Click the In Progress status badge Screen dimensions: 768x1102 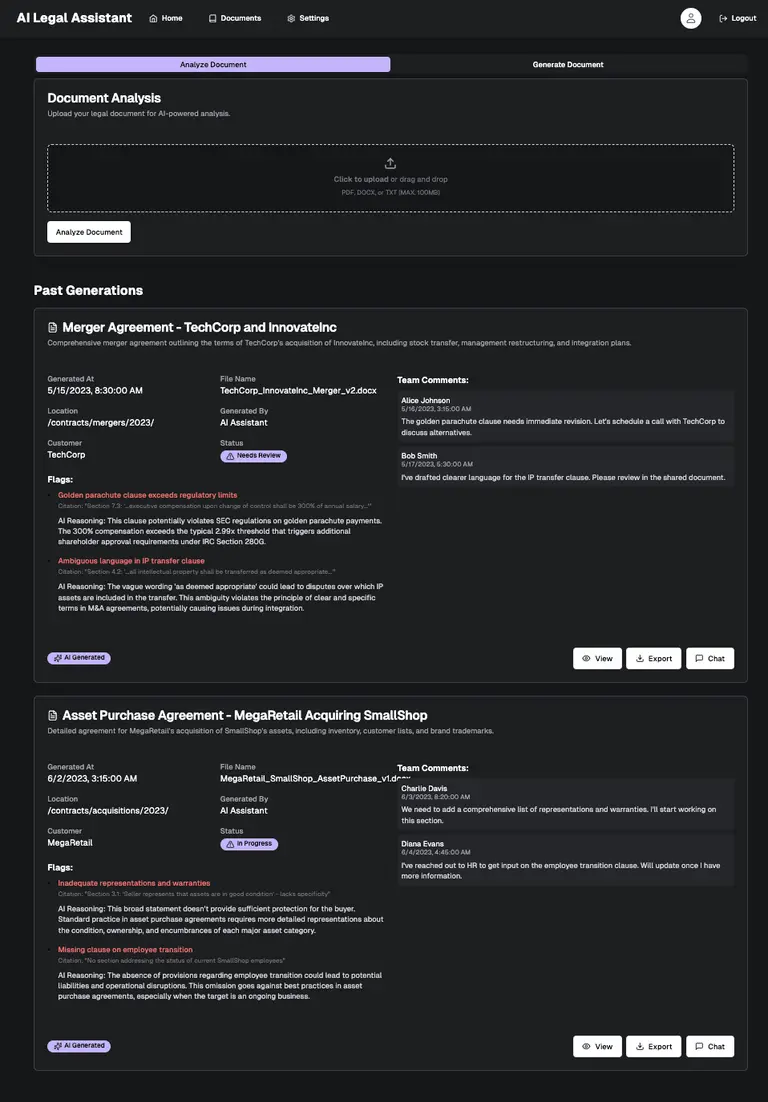click(x=249, y=844)
